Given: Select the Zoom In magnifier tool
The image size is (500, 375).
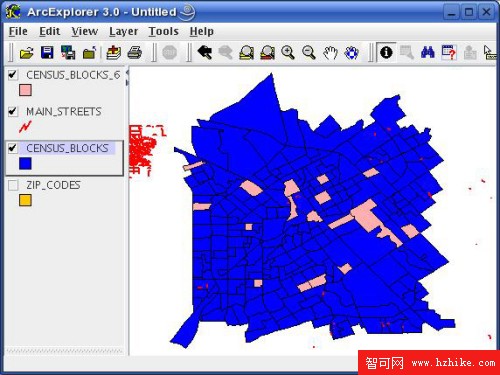Looking at the screenshot, I should [288, 53].
